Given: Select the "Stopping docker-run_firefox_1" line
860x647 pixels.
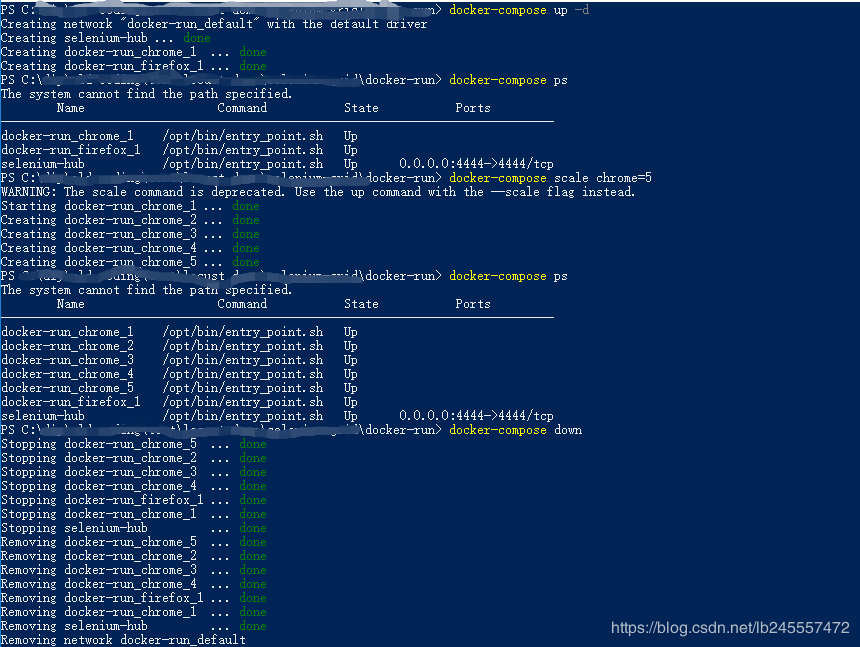Looking at the screenshot, I should coord(102,500).
